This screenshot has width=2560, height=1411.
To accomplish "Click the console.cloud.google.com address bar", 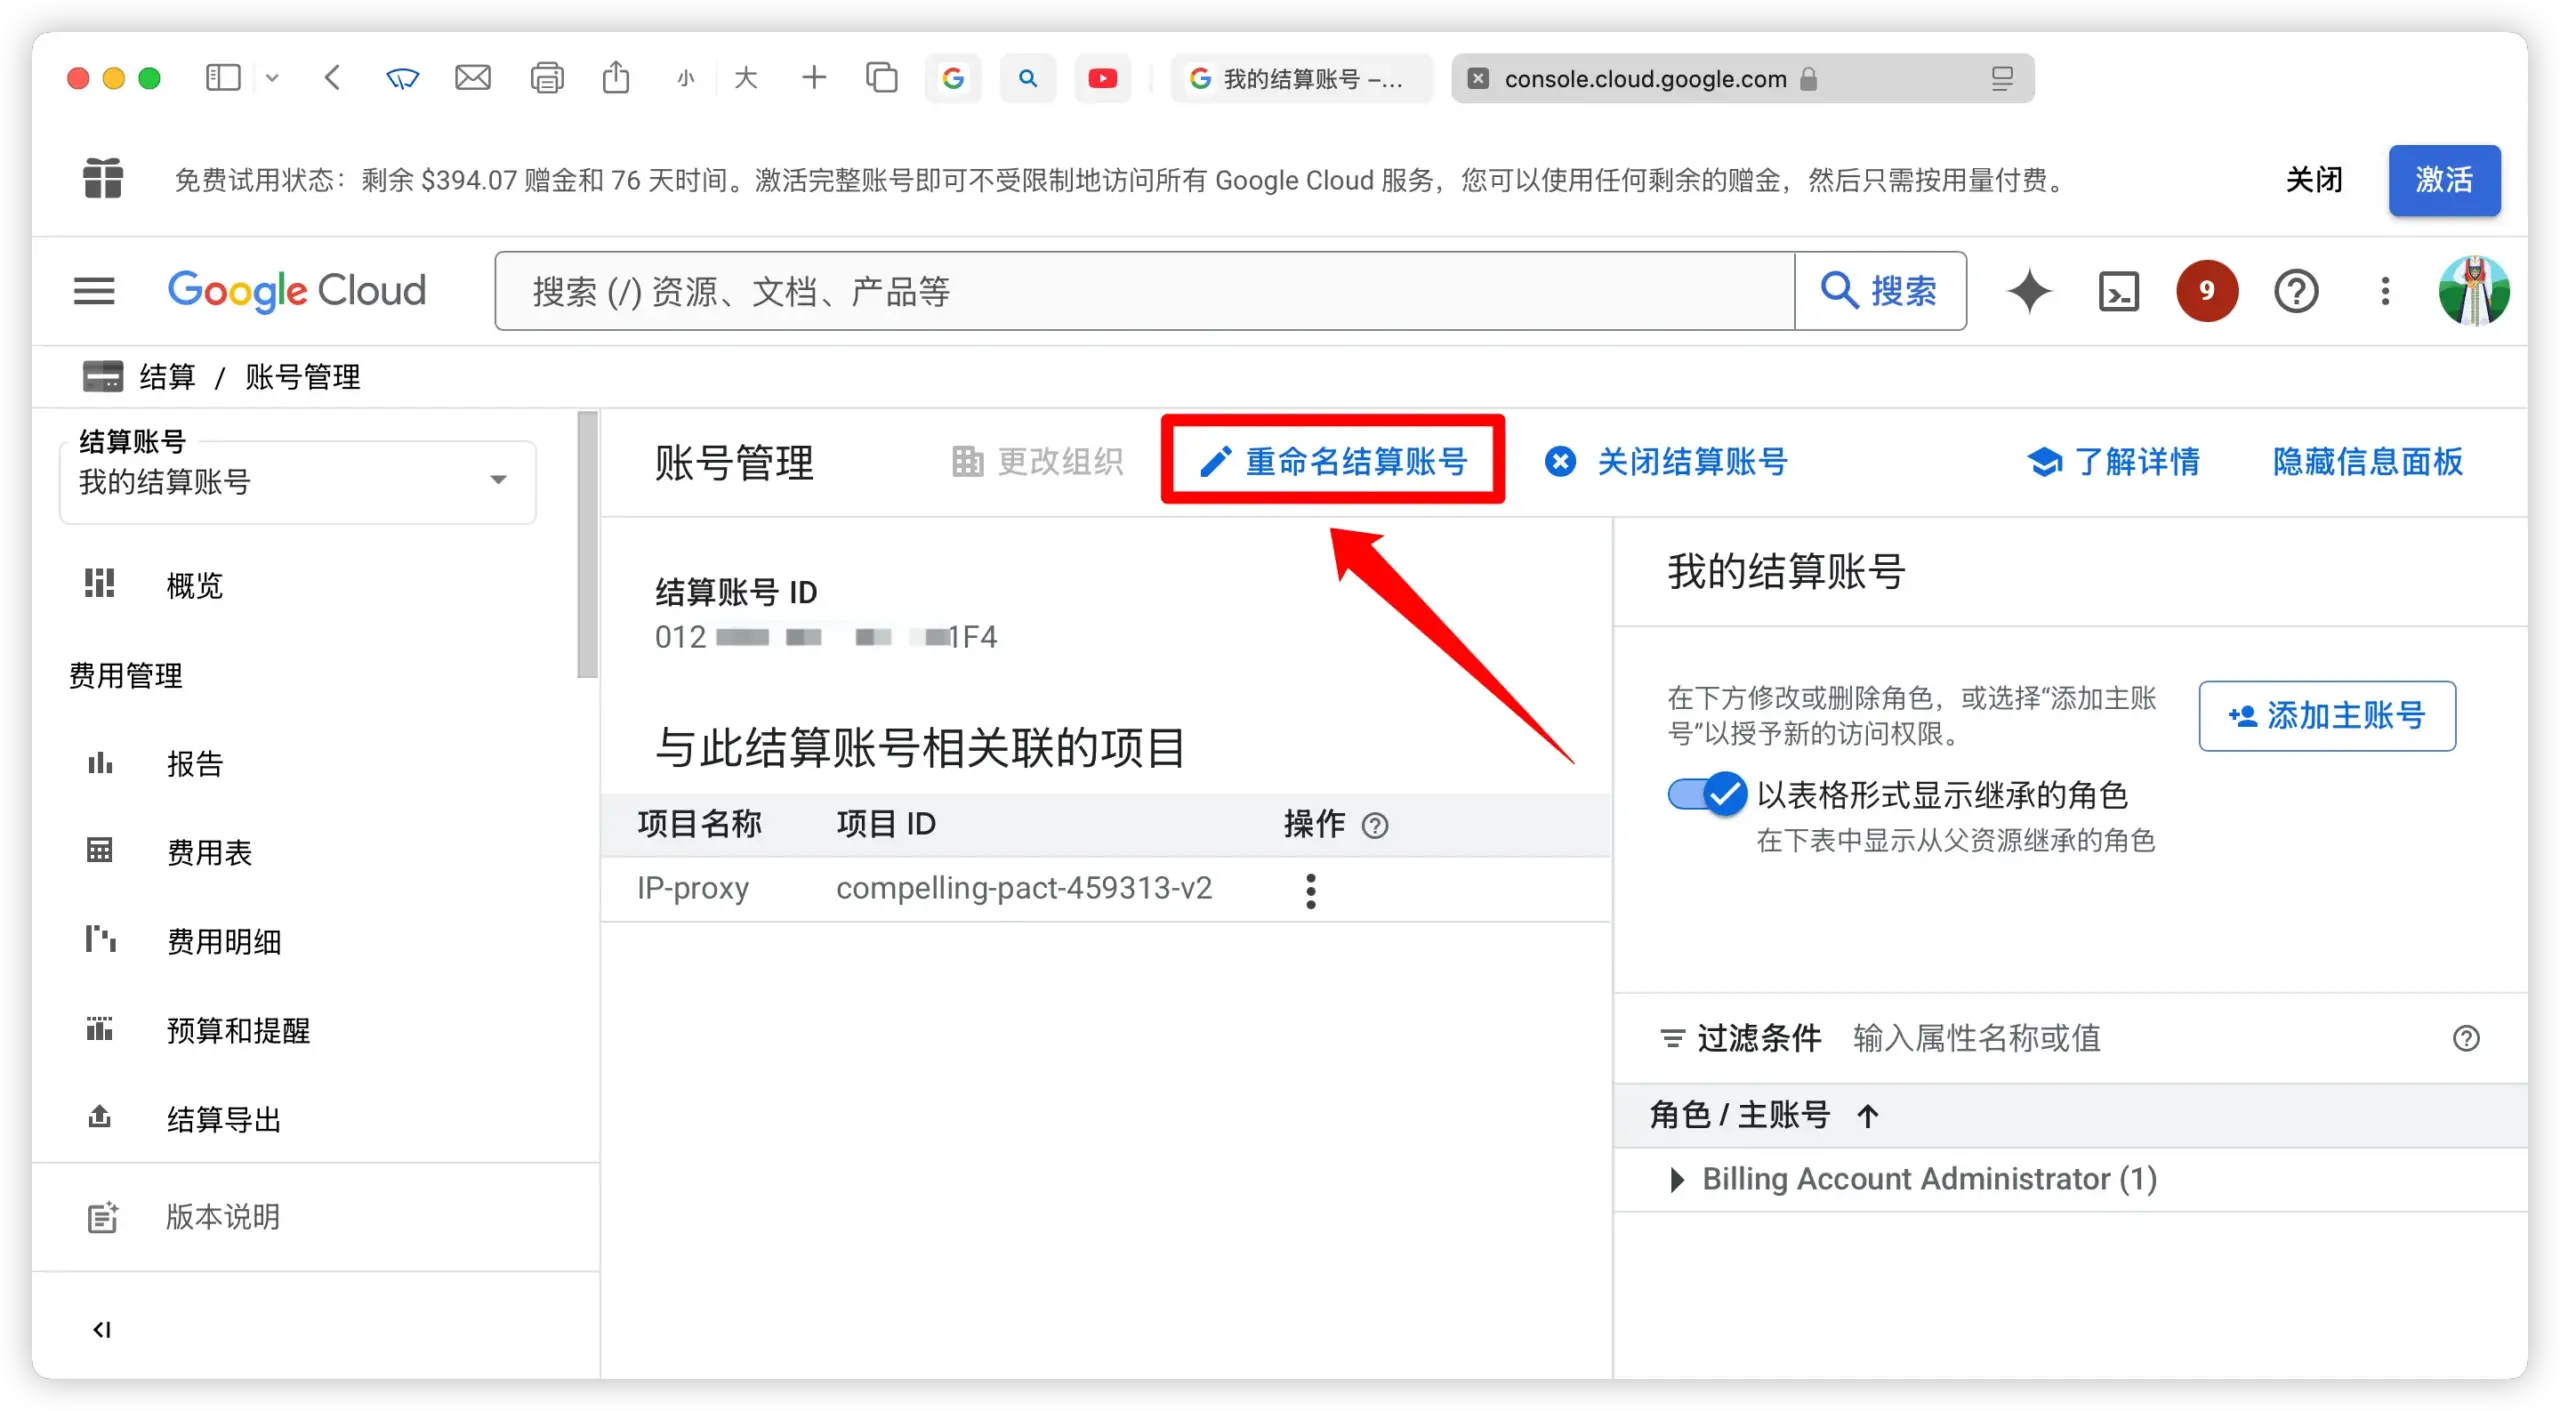I will (x=1742, y=78).
